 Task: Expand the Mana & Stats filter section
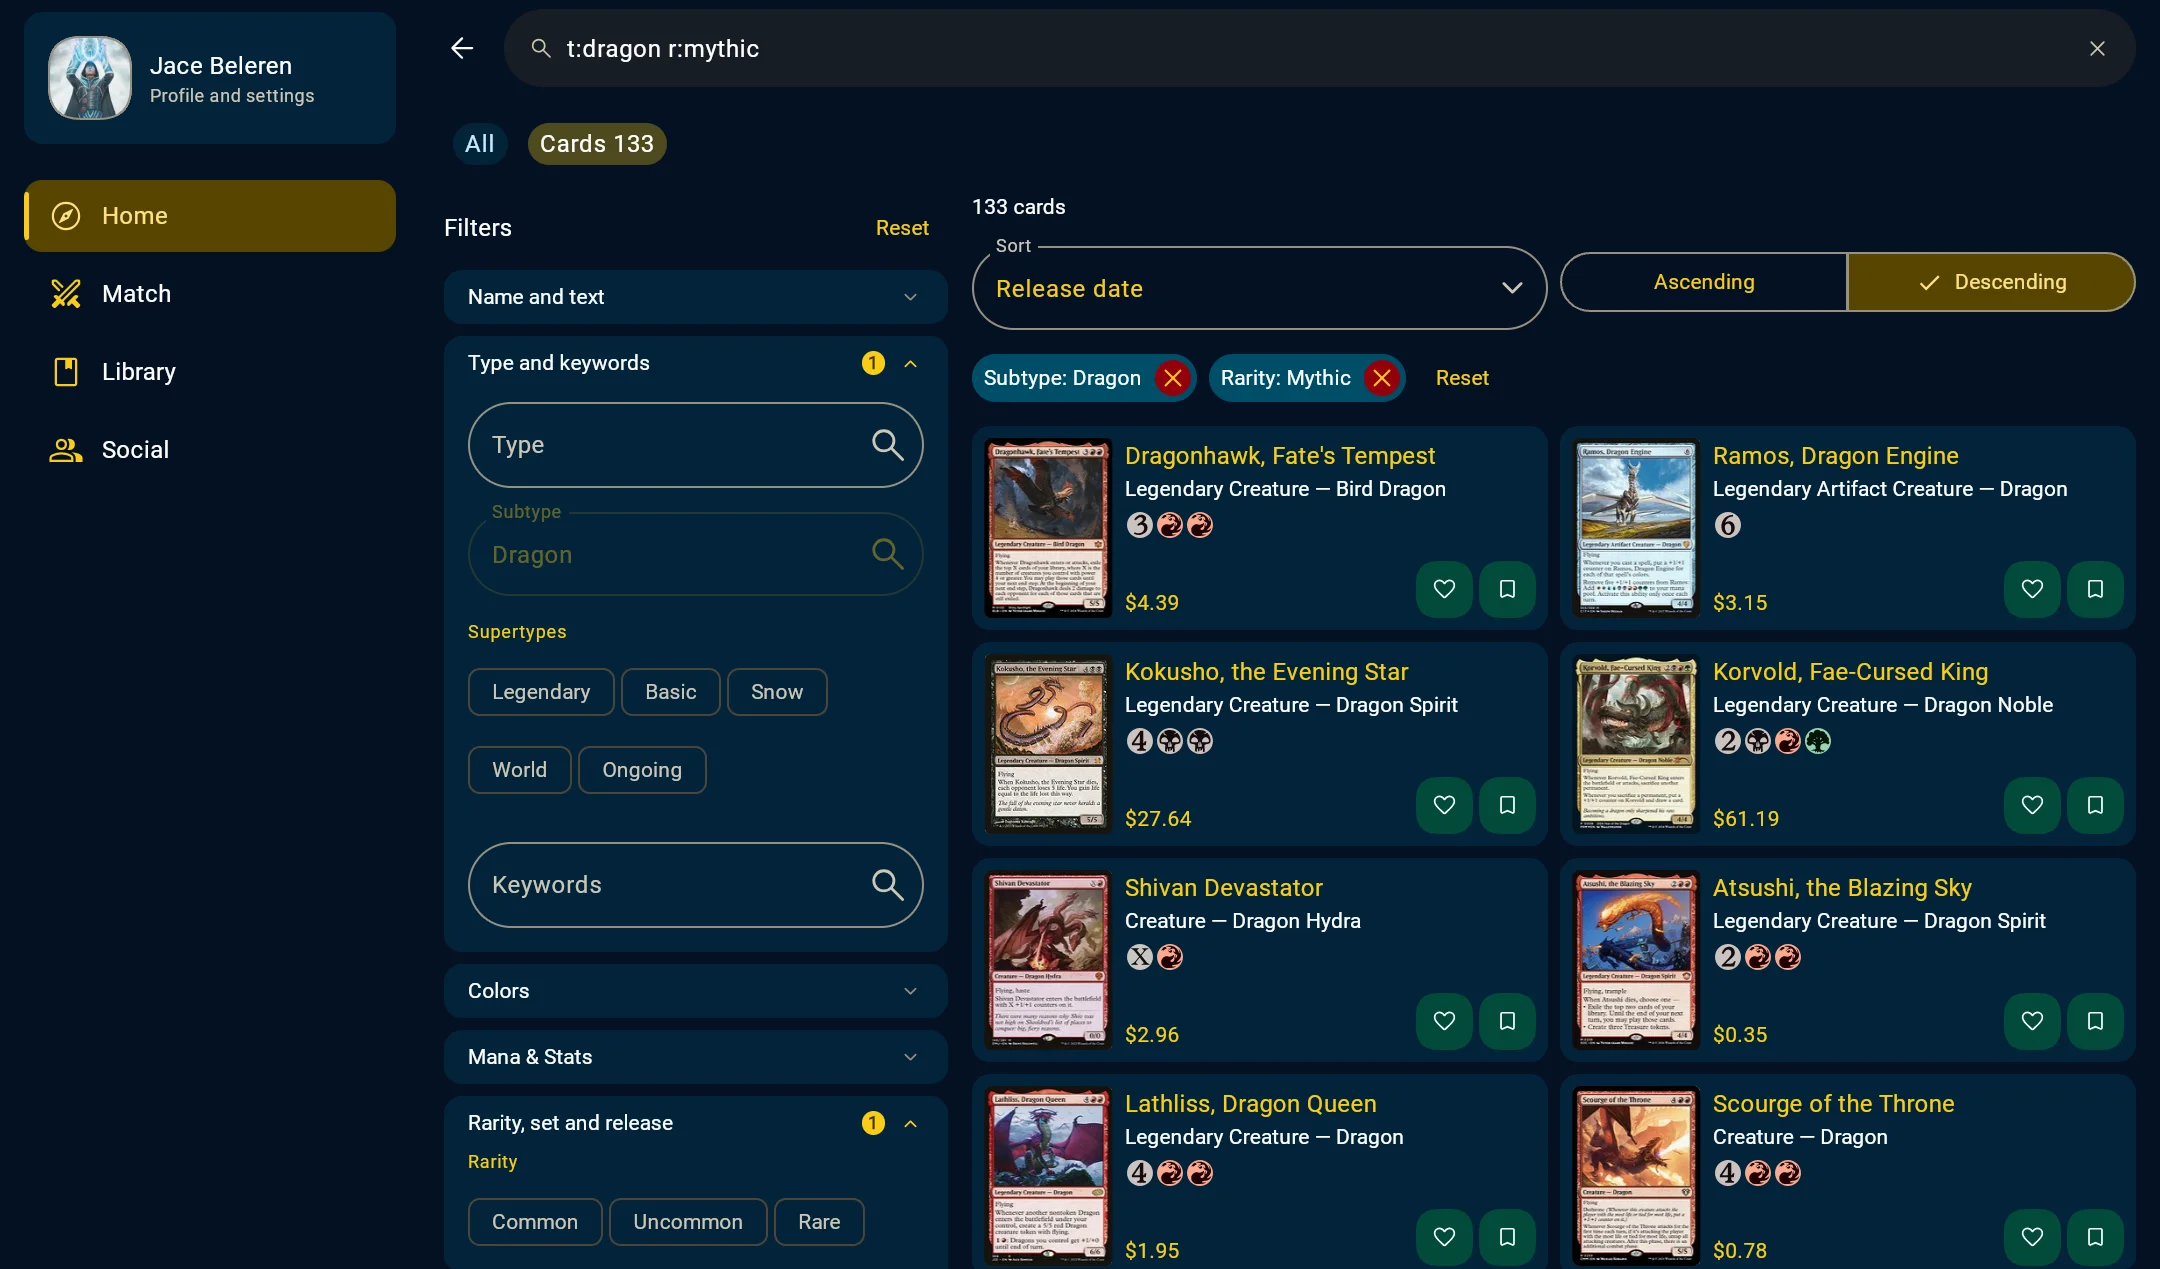click(x=695, y=1057)
